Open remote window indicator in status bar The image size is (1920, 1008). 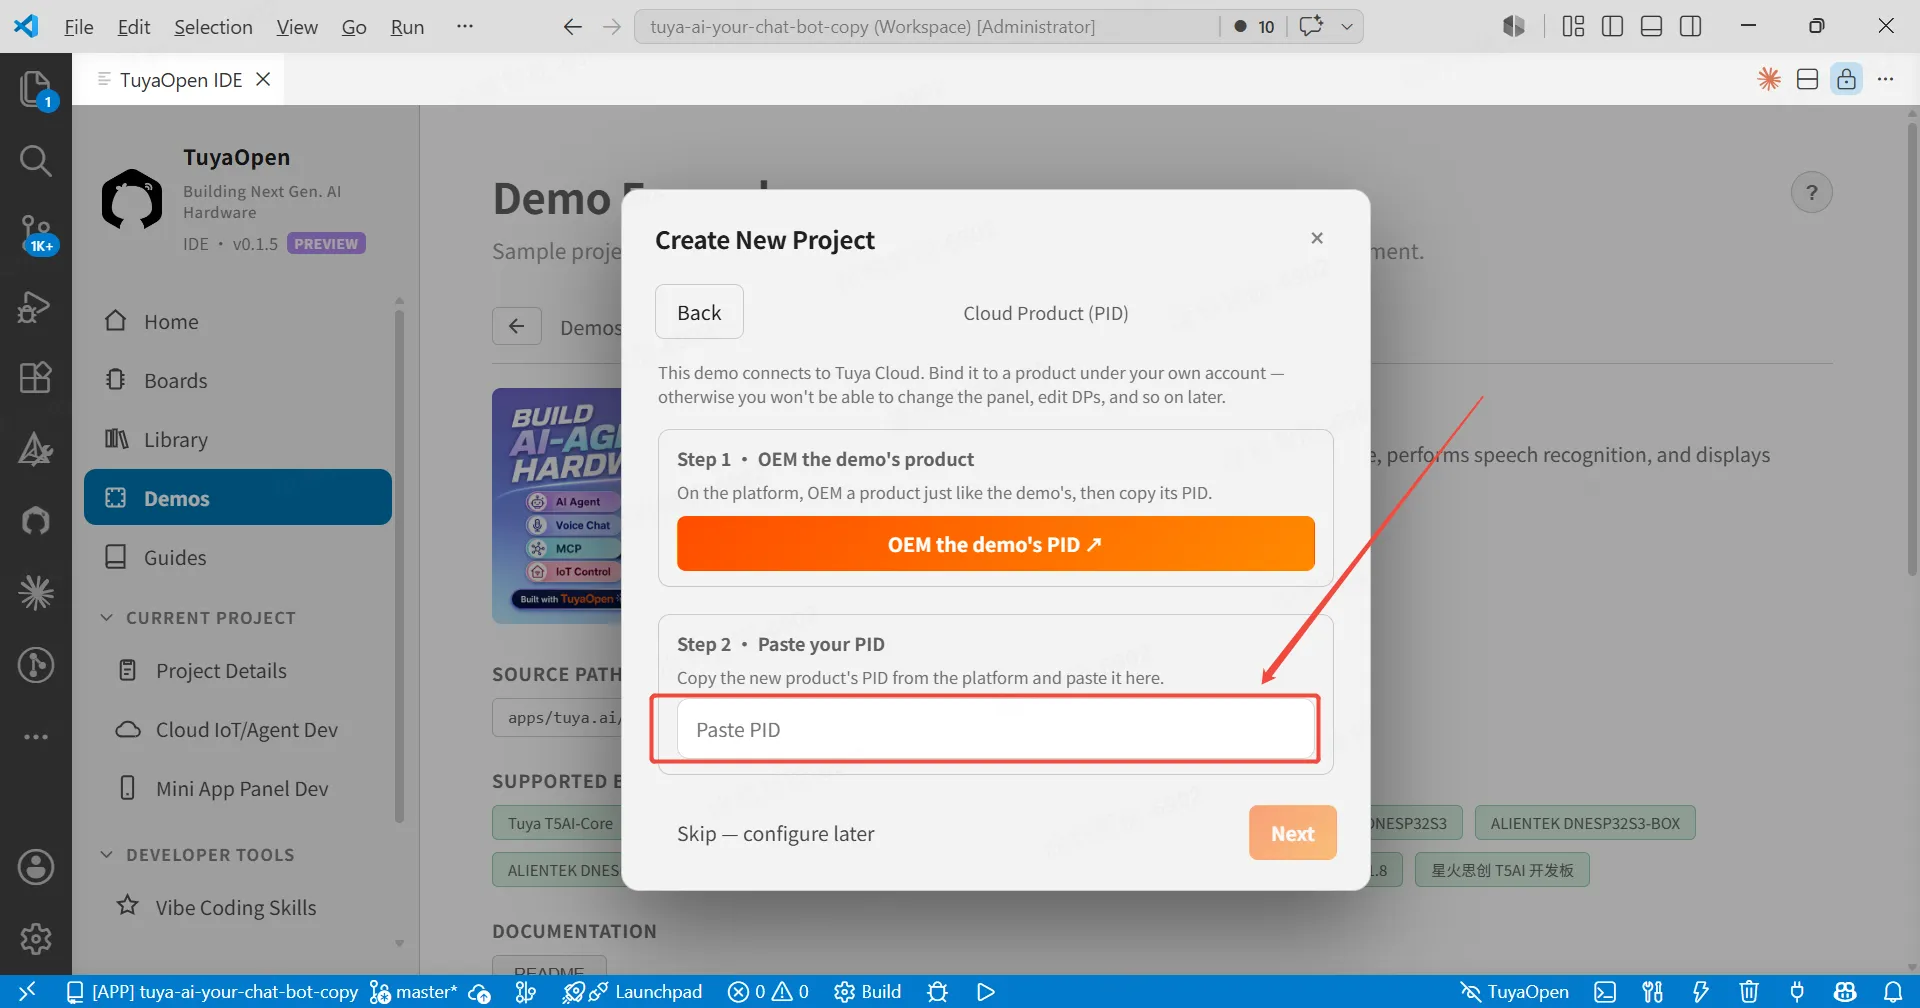[28, 991]
